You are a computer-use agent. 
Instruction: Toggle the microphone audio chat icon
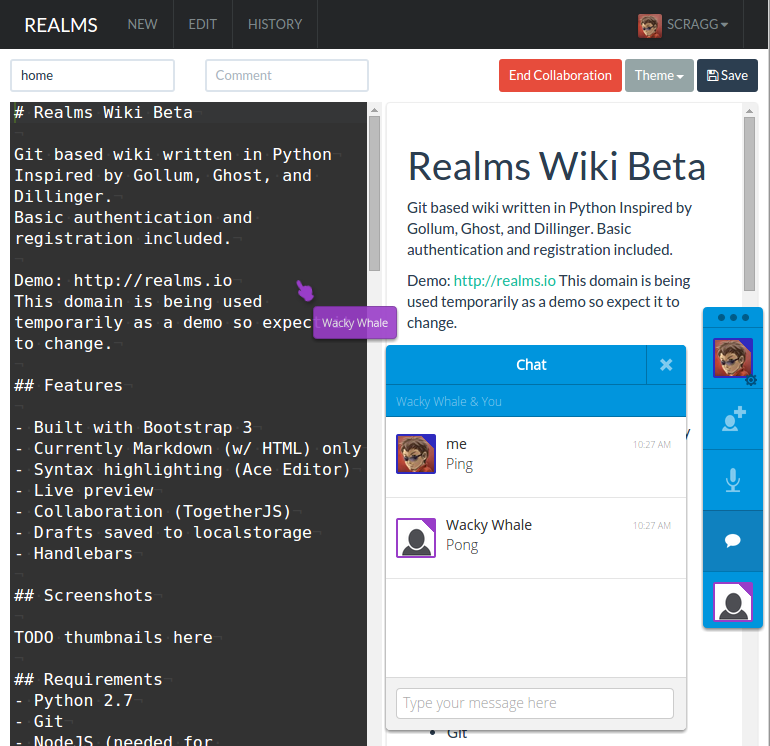pos(733,480)
